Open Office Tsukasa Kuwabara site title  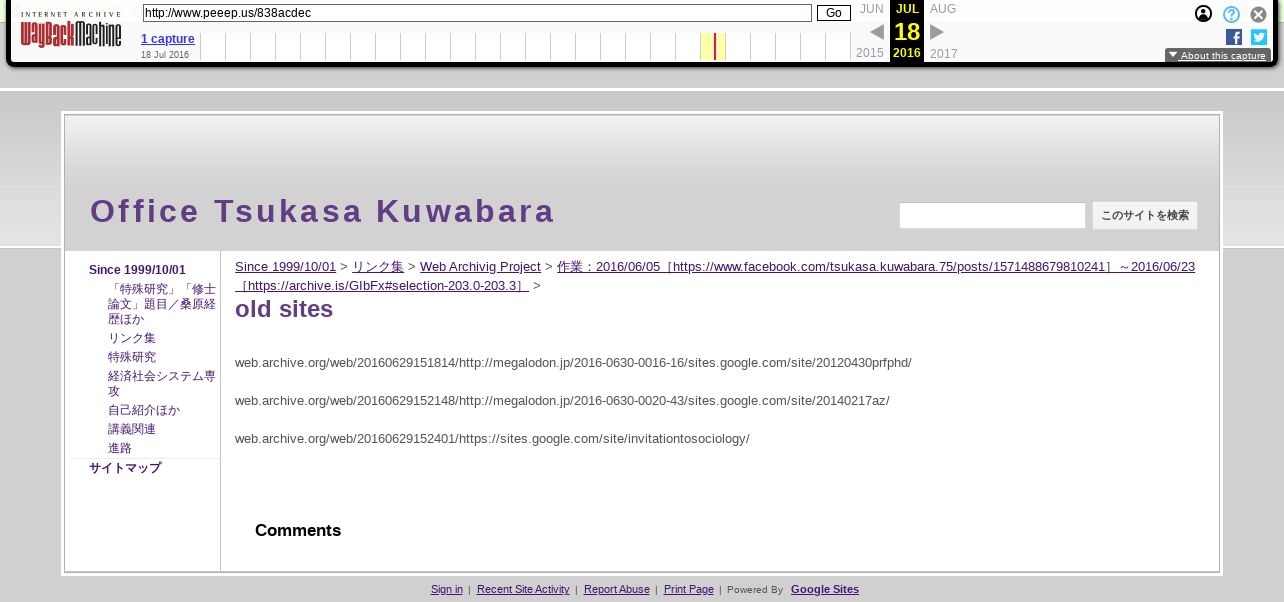[x=322, y=211]
